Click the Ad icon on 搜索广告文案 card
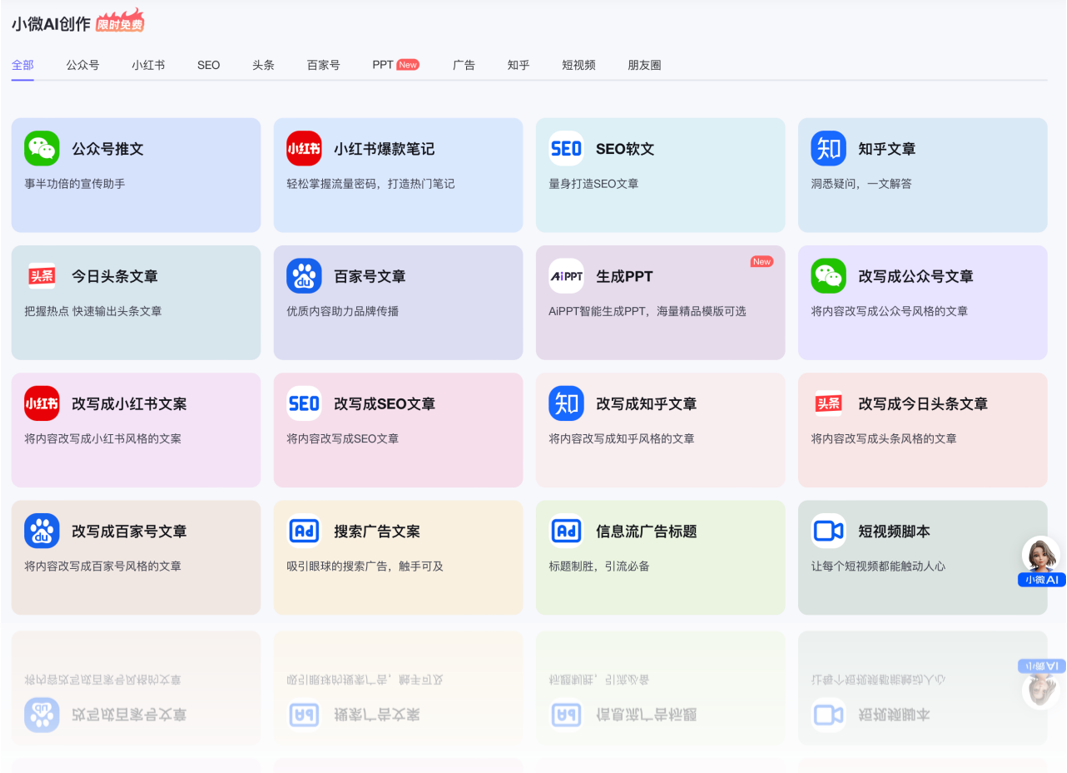 (303, 531)
